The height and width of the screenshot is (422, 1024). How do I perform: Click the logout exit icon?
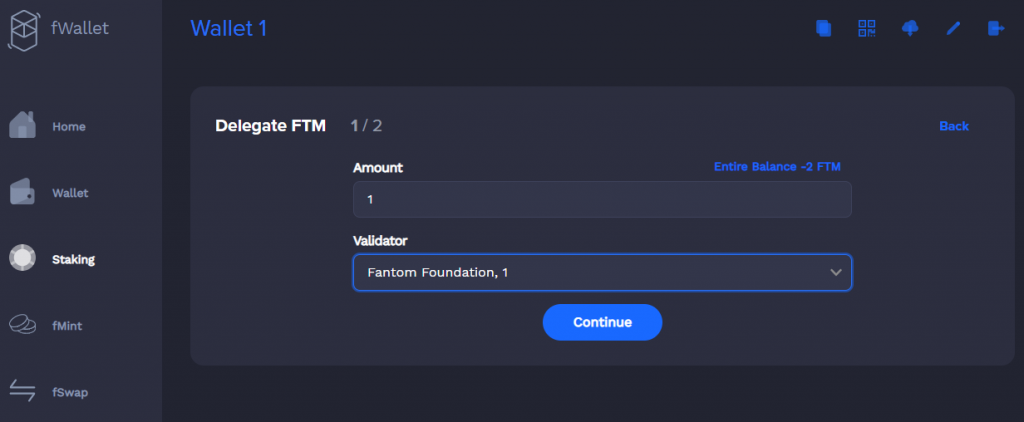(996, 28)
